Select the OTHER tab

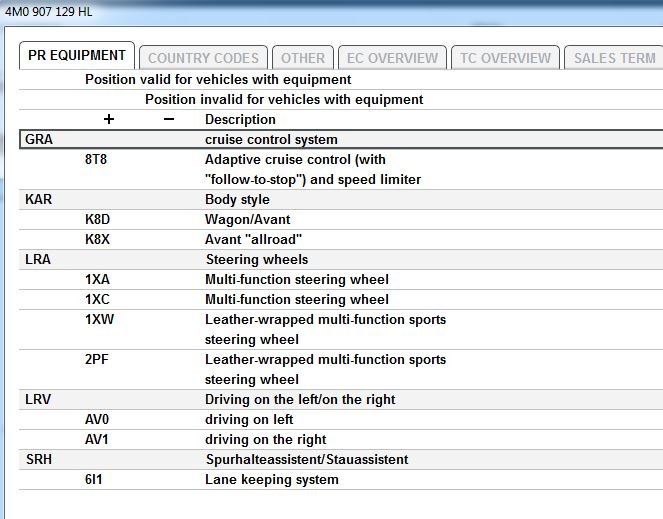tap(302, 58)
